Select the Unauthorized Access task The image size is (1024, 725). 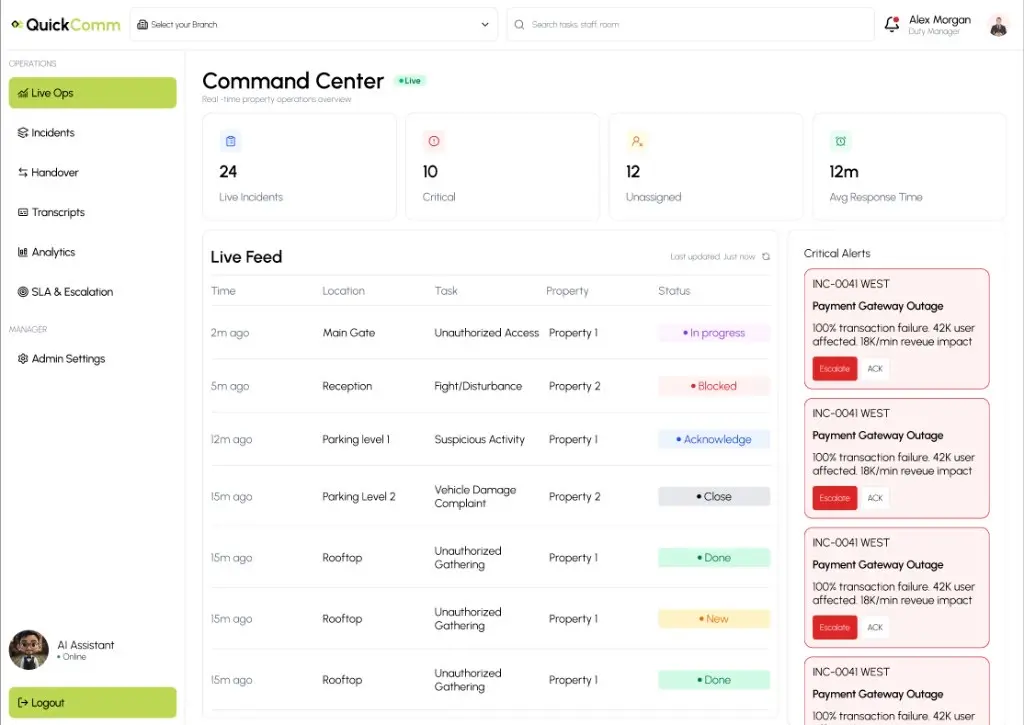click(x=487, y=333)
